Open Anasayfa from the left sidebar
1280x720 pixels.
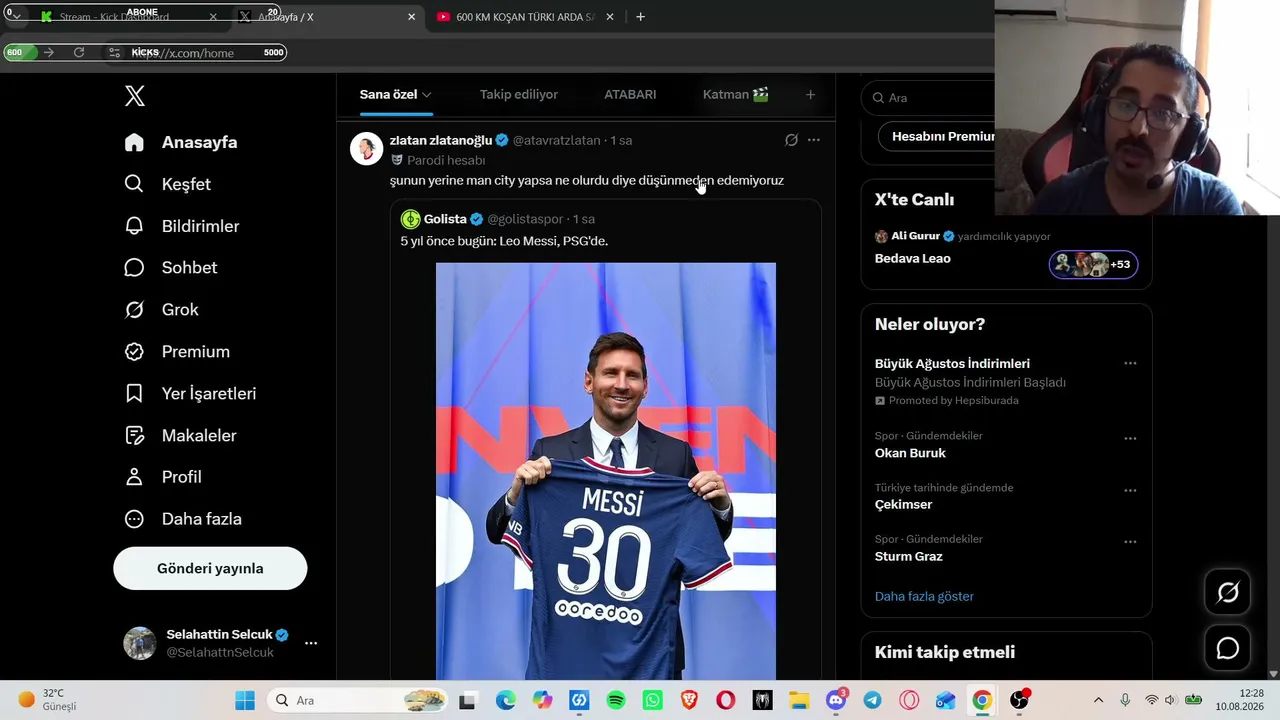coord(181,142)
